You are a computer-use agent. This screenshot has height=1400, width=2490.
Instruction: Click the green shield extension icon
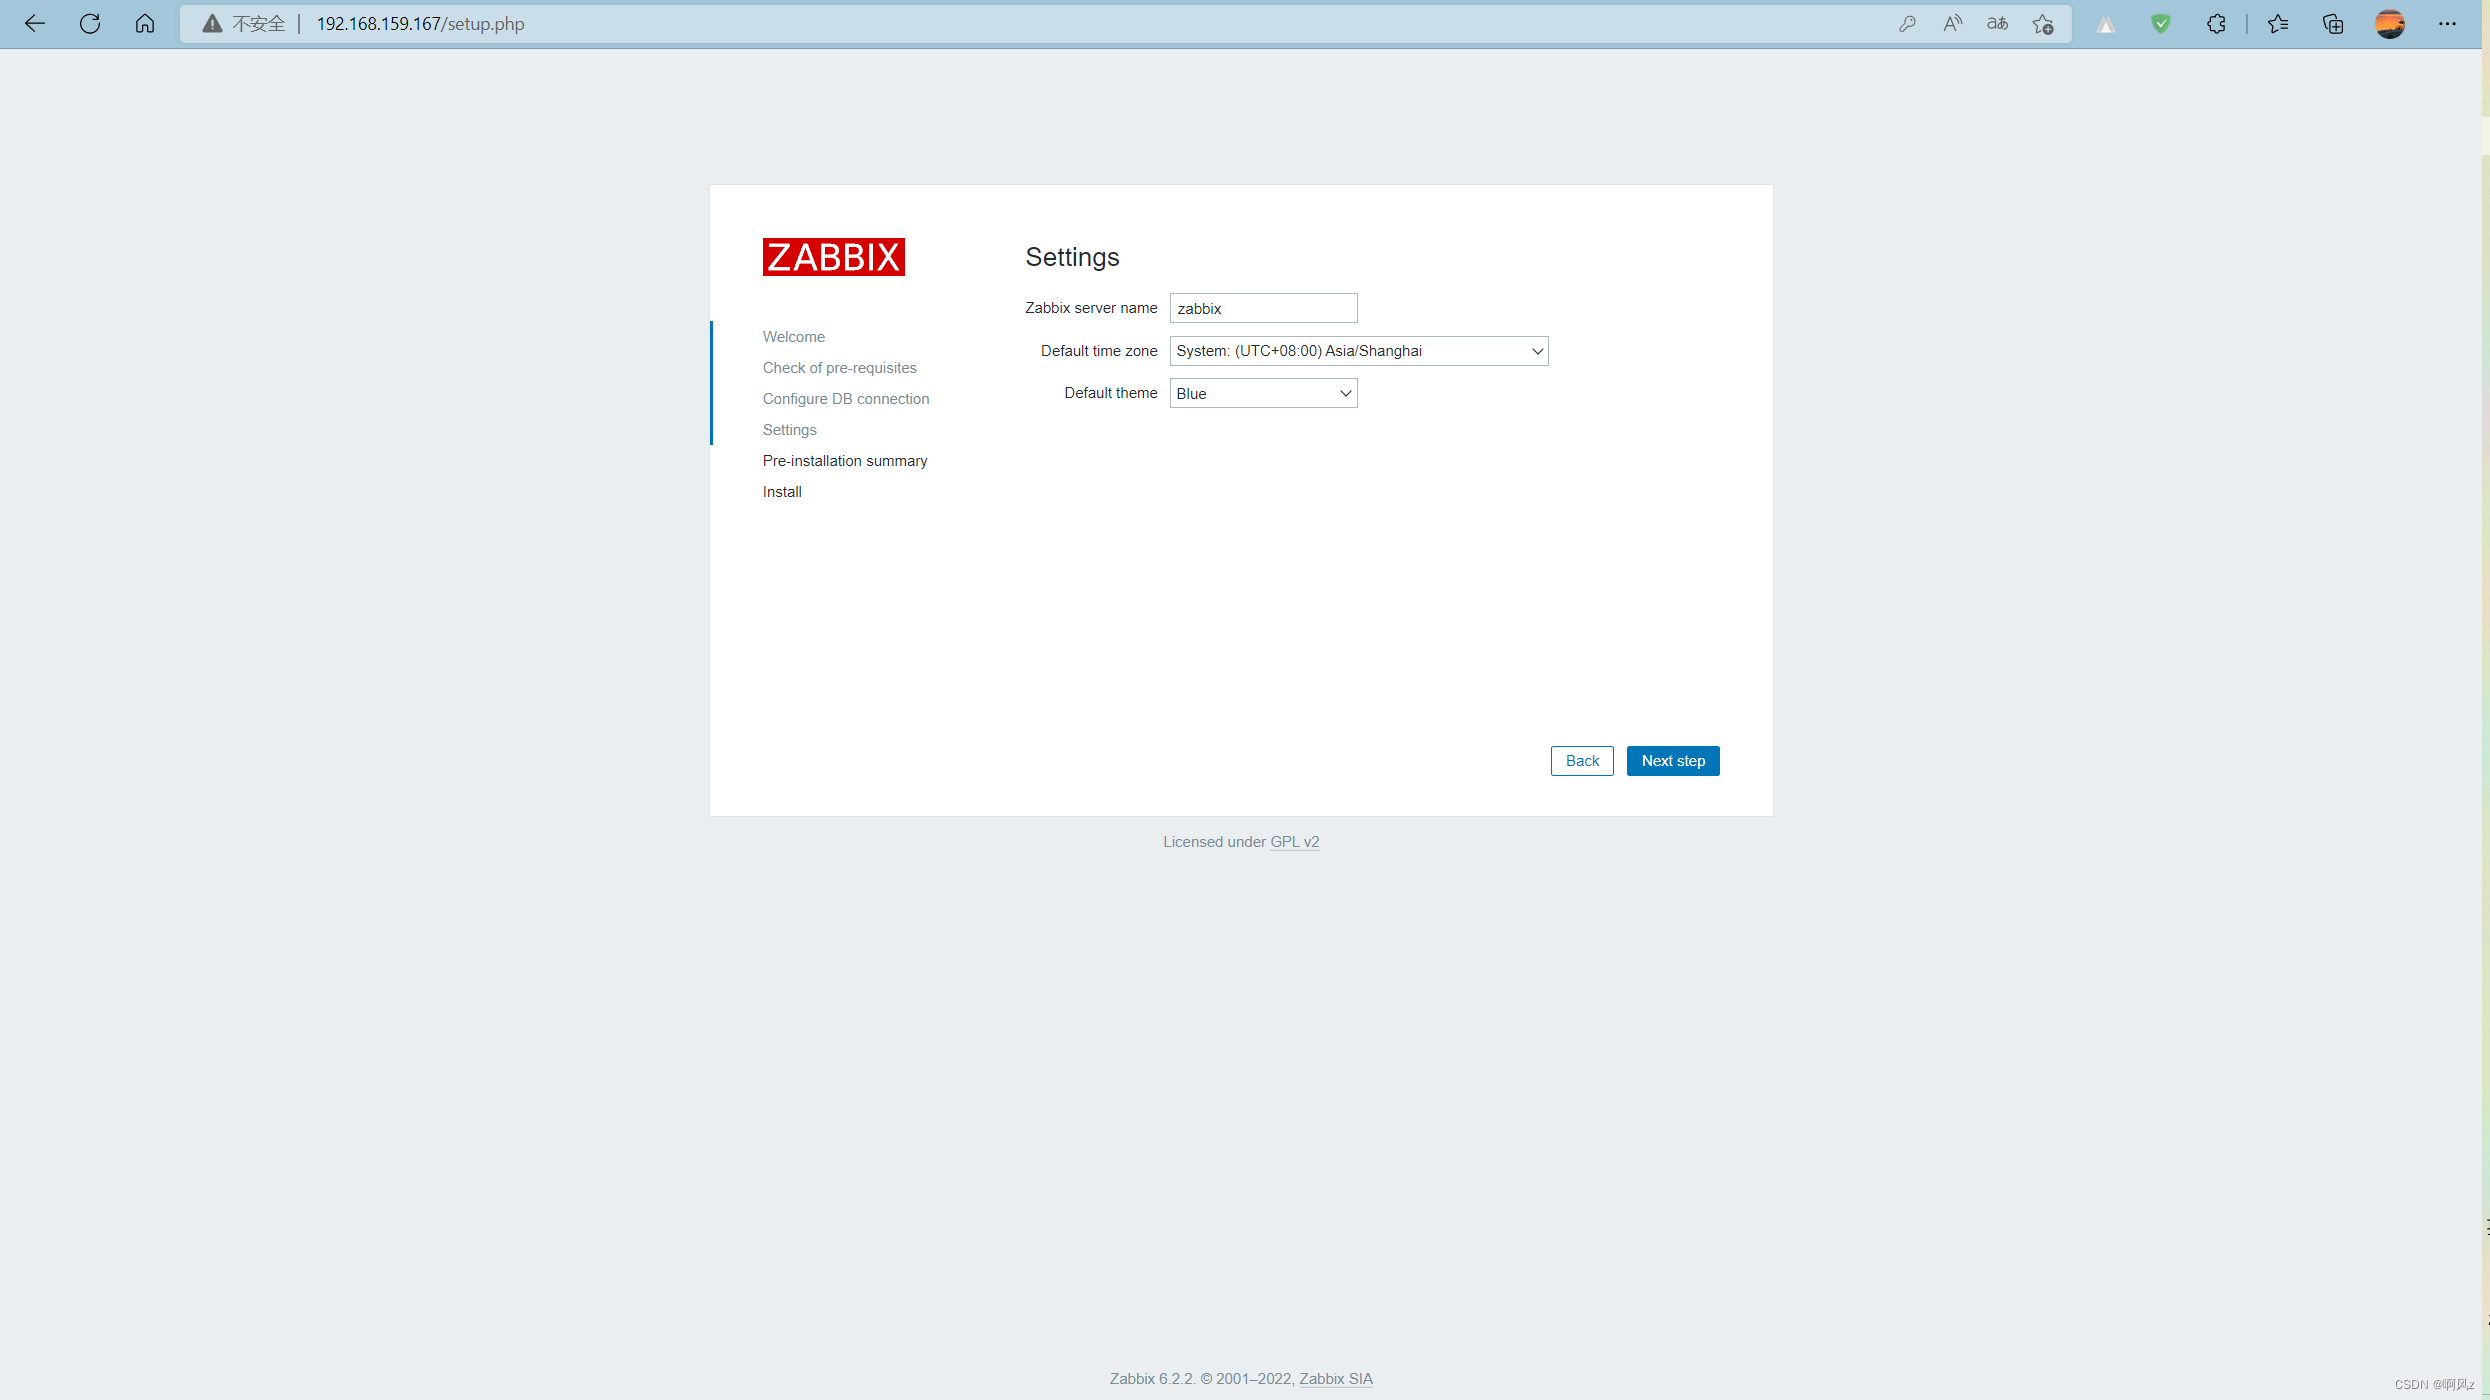point(2161,24)
